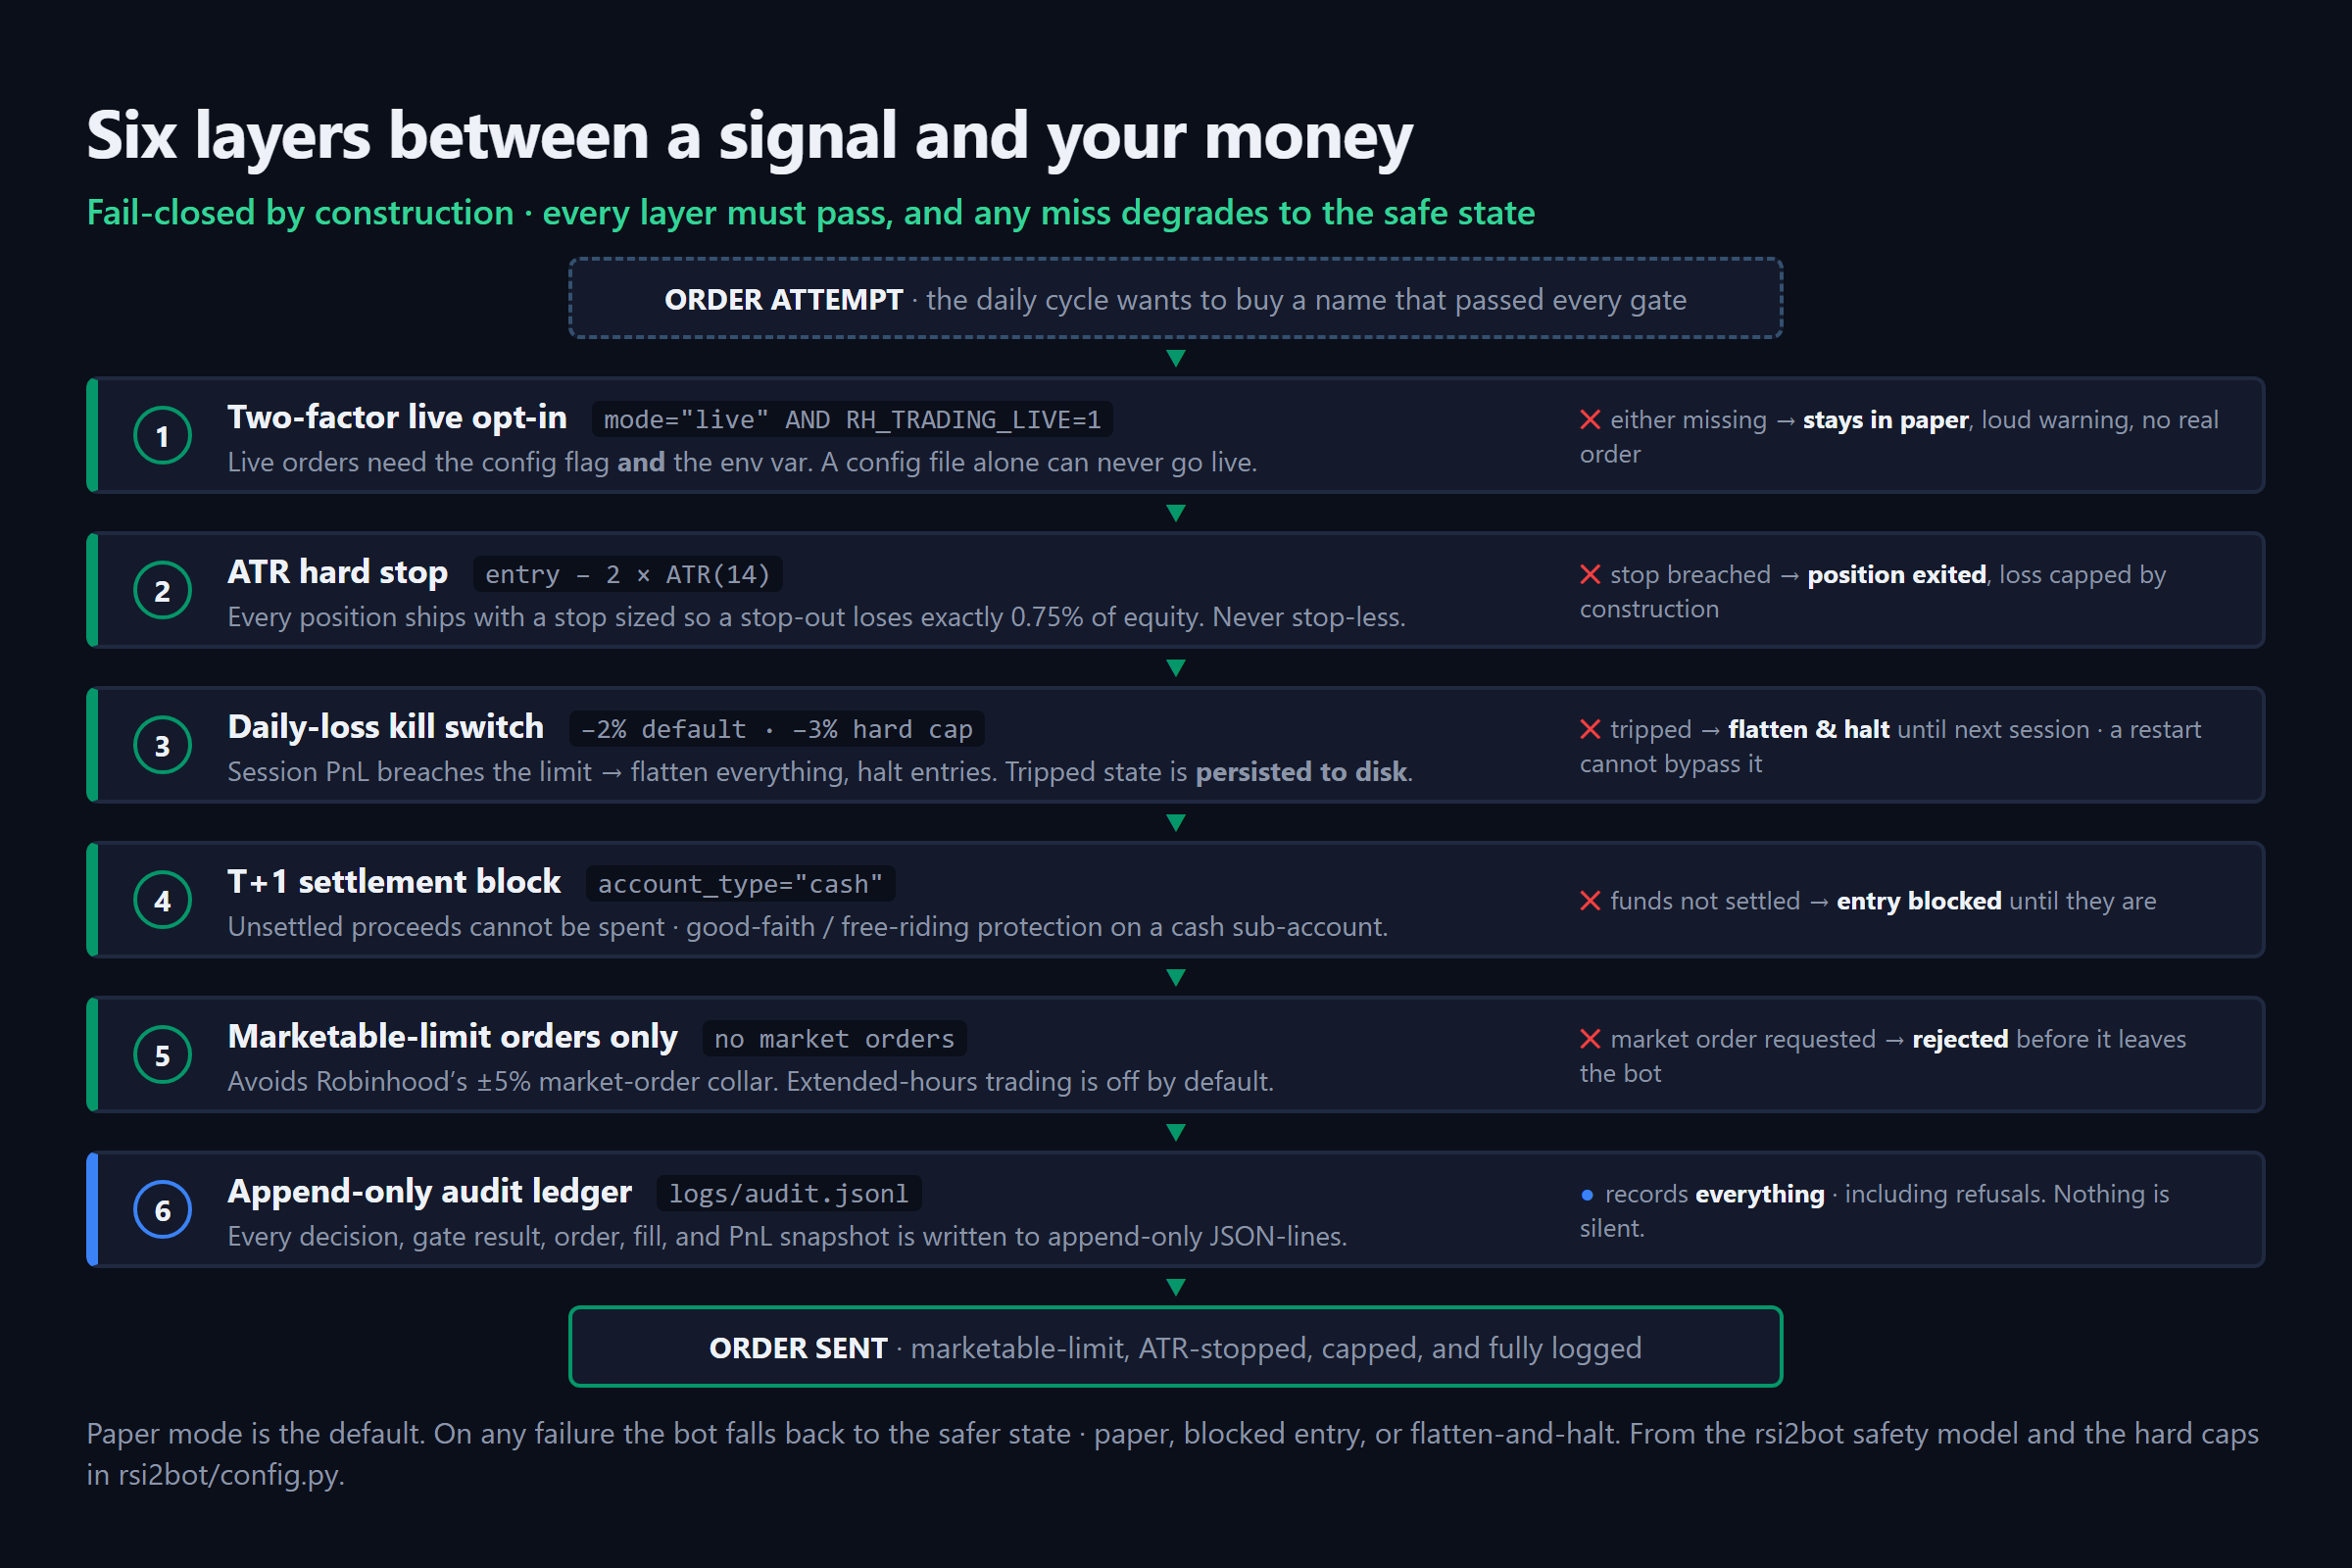2352x1568 pixels.
Task: Click the circled number 2 icon
Action: pyautogui.click(x=162, y=591)
